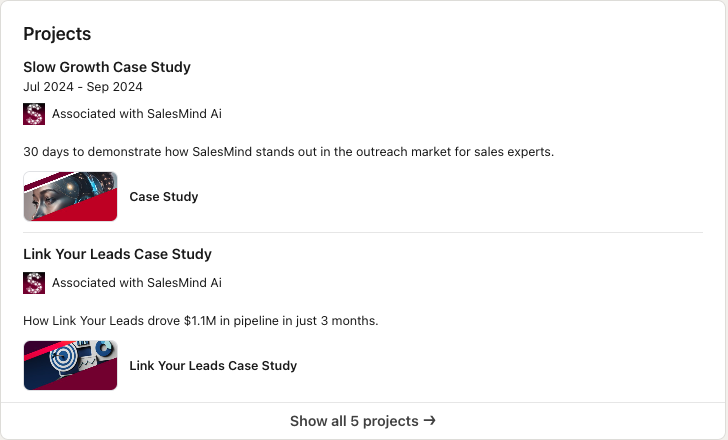Open the Slow Growth Case Study title
This screenshot has width=728, height=440.
pos(107,67)
